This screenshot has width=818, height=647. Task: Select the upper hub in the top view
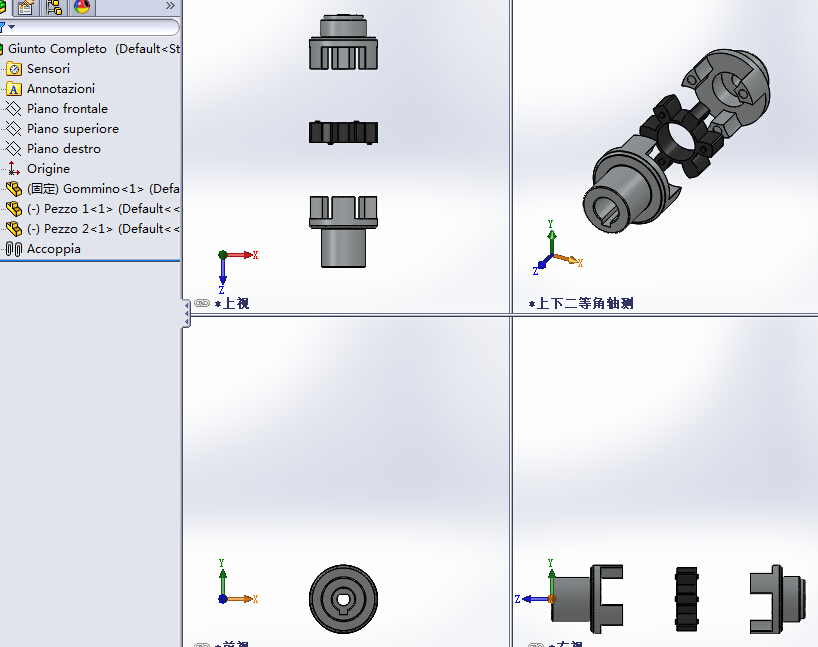(343, 42)
